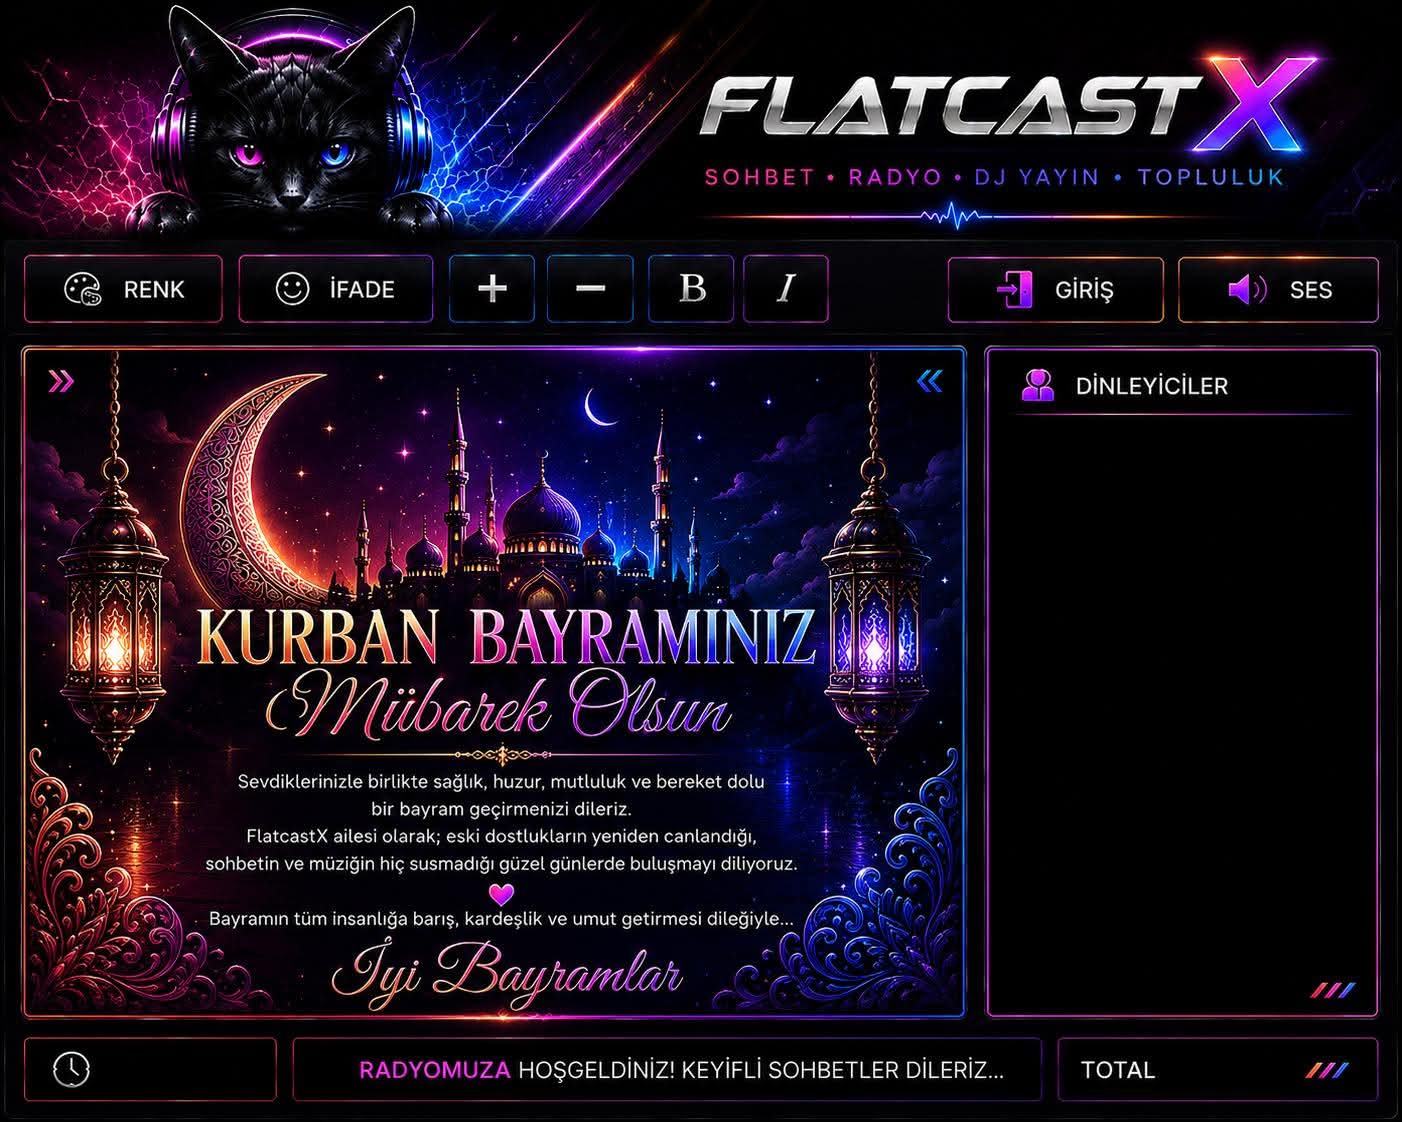
Task: Open the RENK color palette button
Action: [x=123, y=289]
